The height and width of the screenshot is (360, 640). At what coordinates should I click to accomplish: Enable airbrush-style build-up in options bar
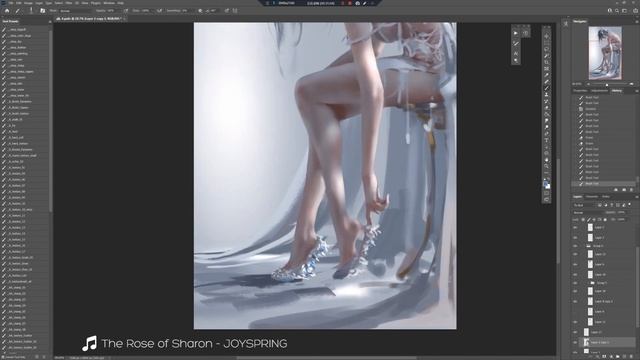159,11
